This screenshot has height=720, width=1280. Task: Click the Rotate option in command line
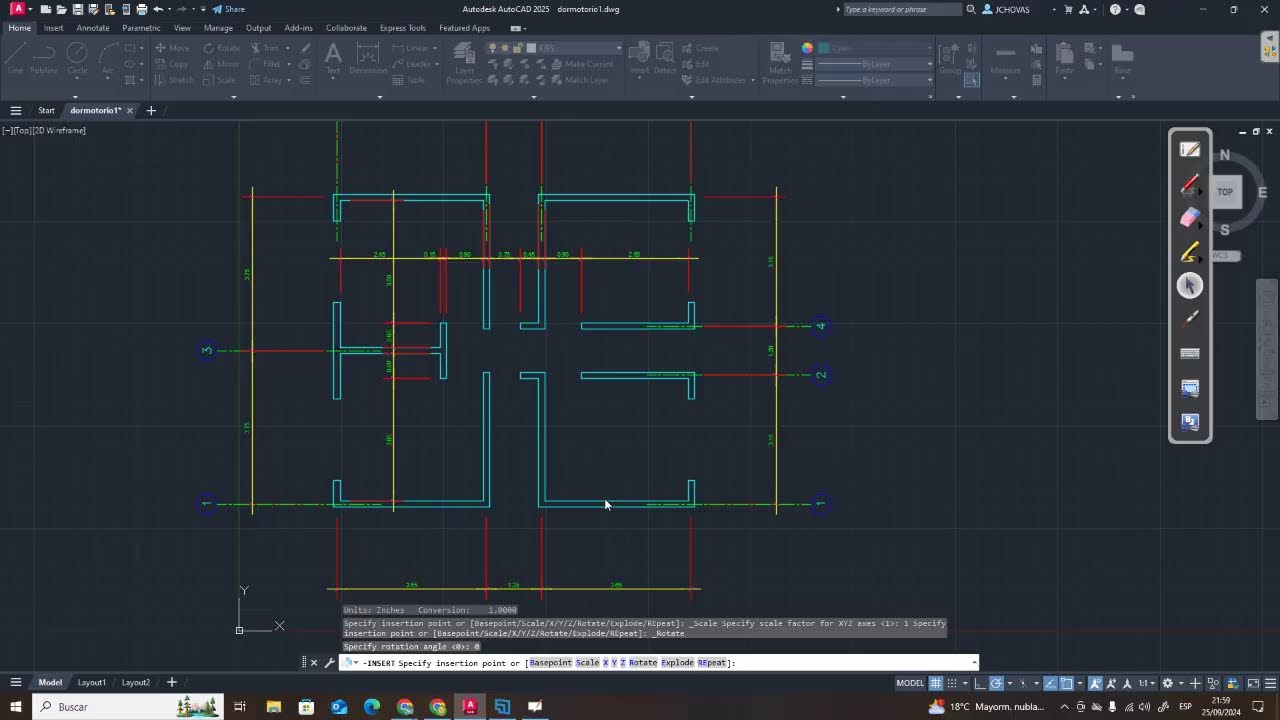tap(643, 663)
